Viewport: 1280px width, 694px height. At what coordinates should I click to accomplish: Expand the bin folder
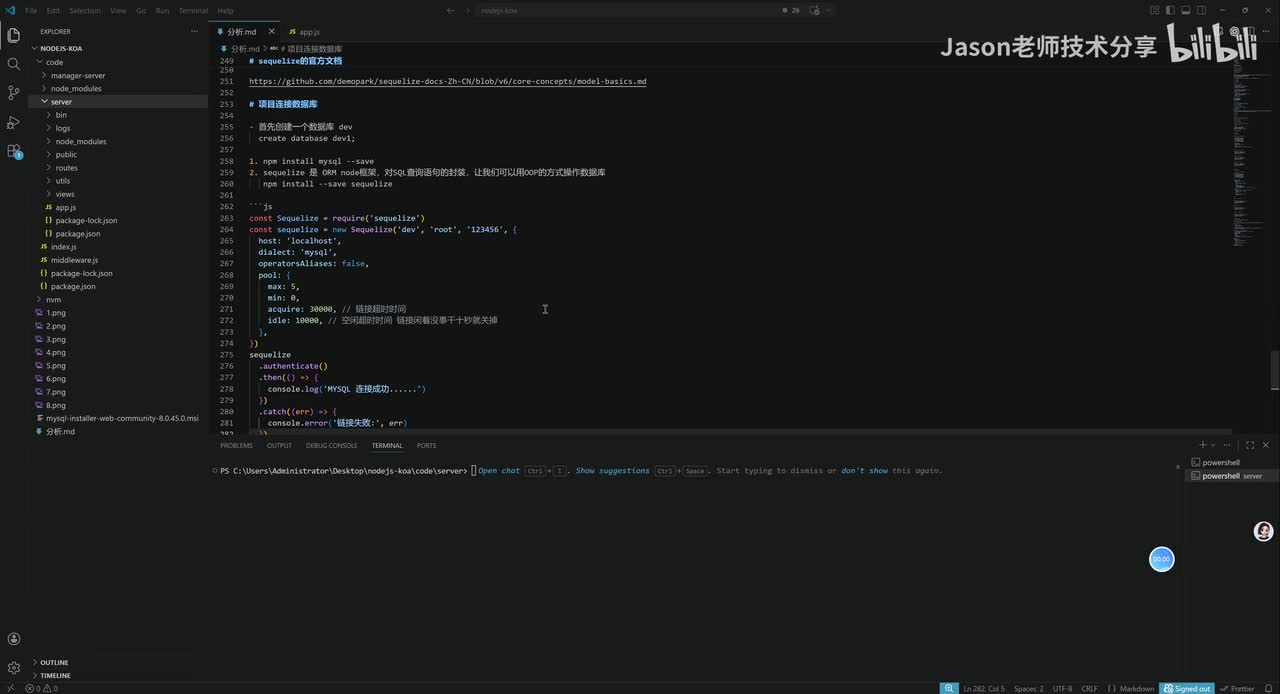click(x=118, y=115)
